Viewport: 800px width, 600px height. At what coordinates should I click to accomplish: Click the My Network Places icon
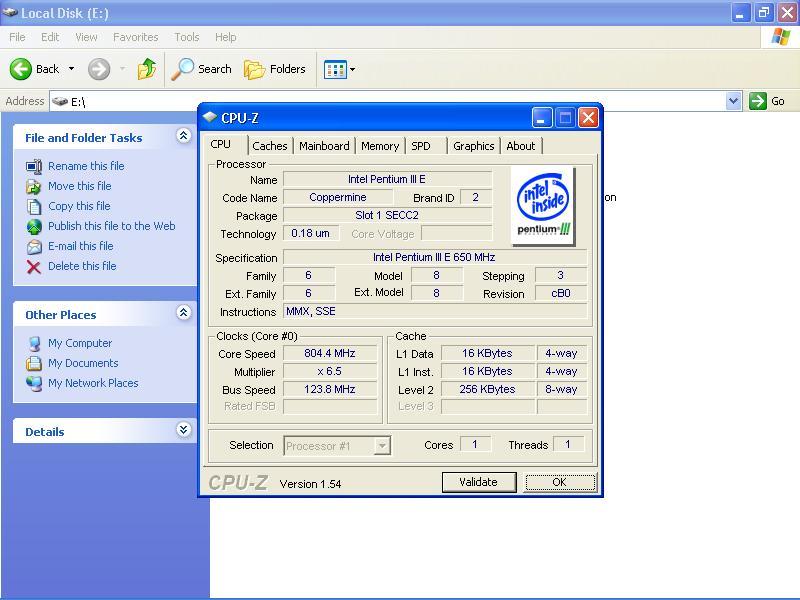34,383
